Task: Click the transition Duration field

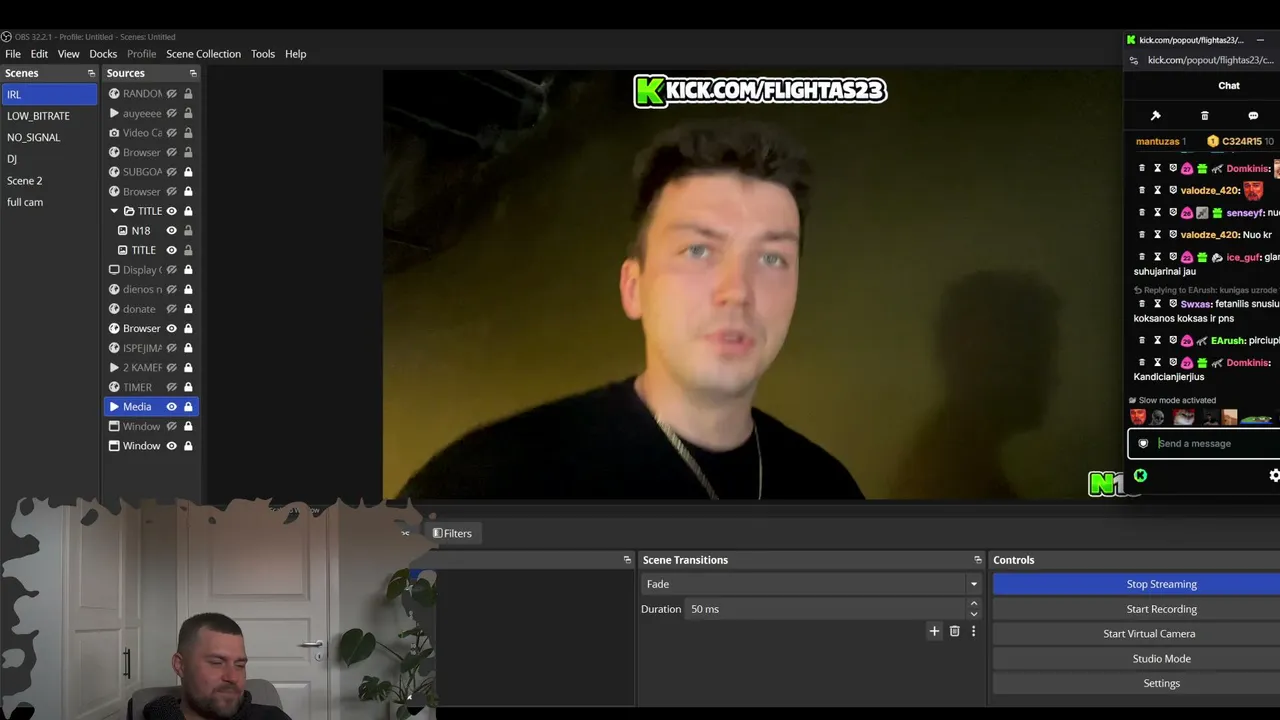Action: coord(826,609)
